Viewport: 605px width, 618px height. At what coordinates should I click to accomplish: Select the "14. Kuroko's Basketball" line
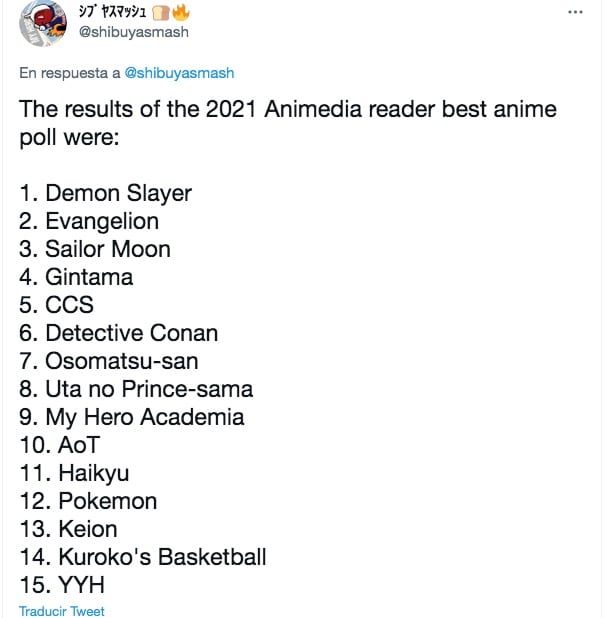[142, 557]
